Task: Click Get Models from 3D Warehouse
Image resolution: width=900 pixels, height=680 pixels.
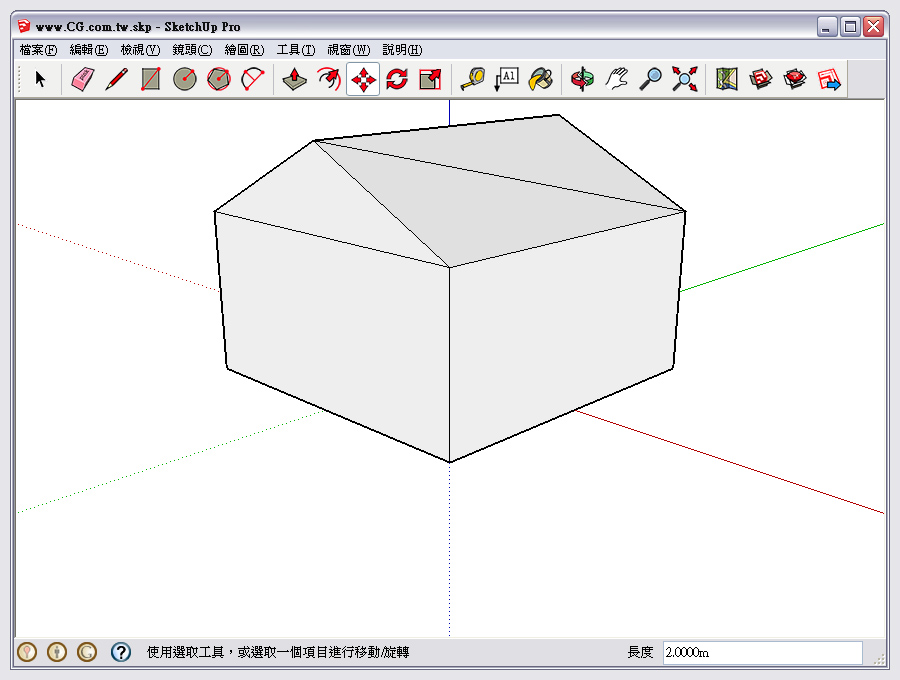Action: pos(761,79)
